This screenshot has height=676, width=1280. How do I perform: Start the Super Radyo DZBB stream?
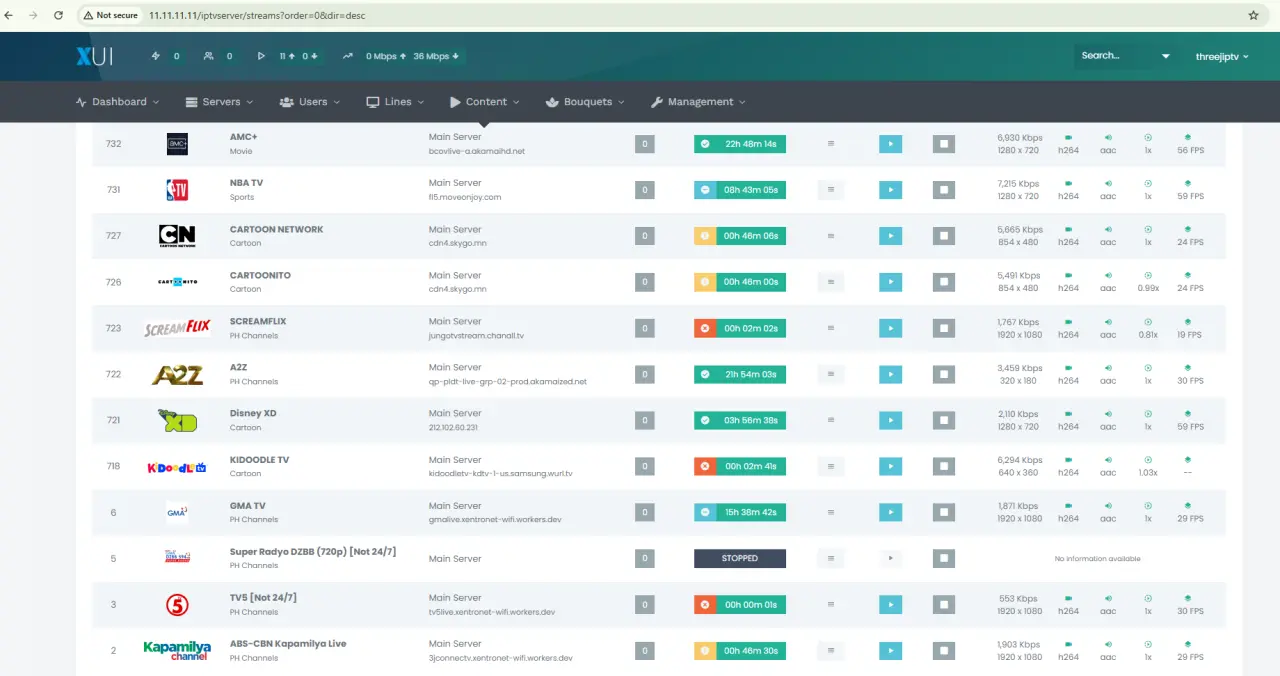(890, 558)
